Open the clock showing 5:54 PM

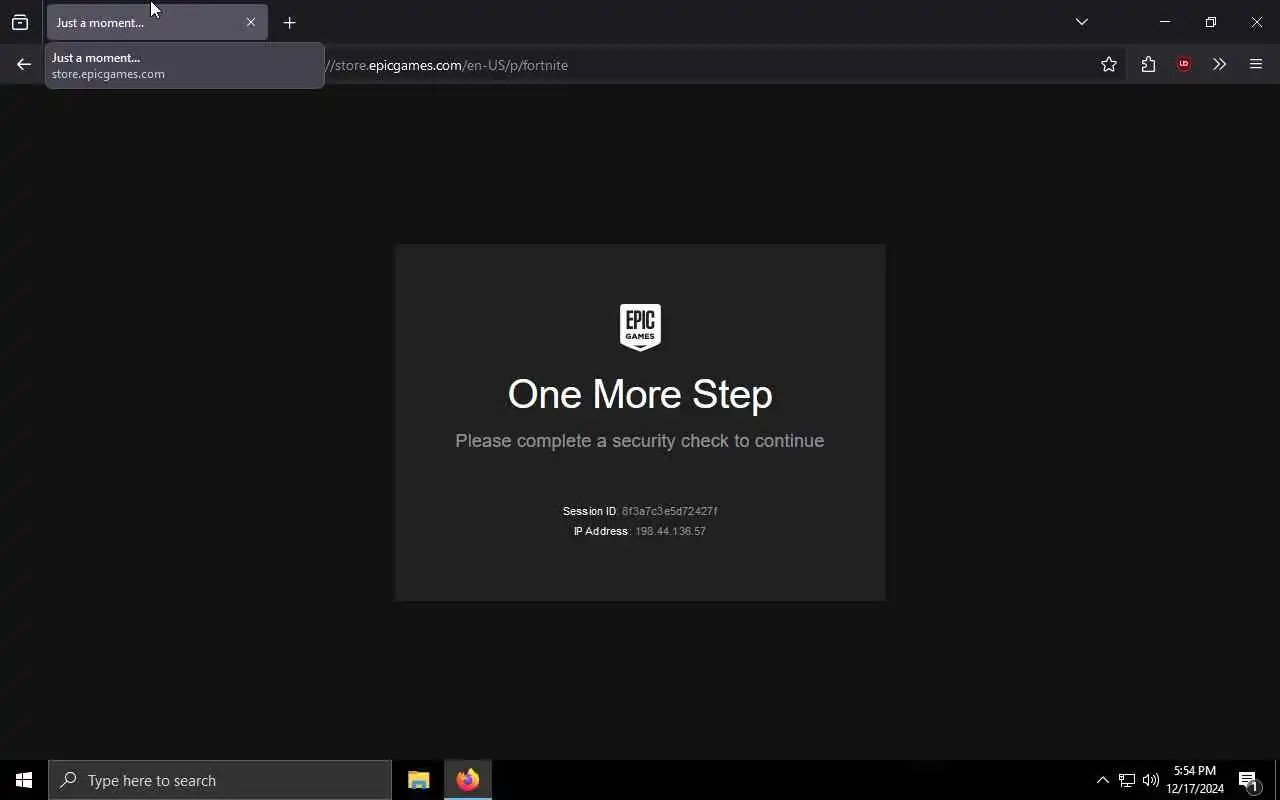pos(1195,780)
